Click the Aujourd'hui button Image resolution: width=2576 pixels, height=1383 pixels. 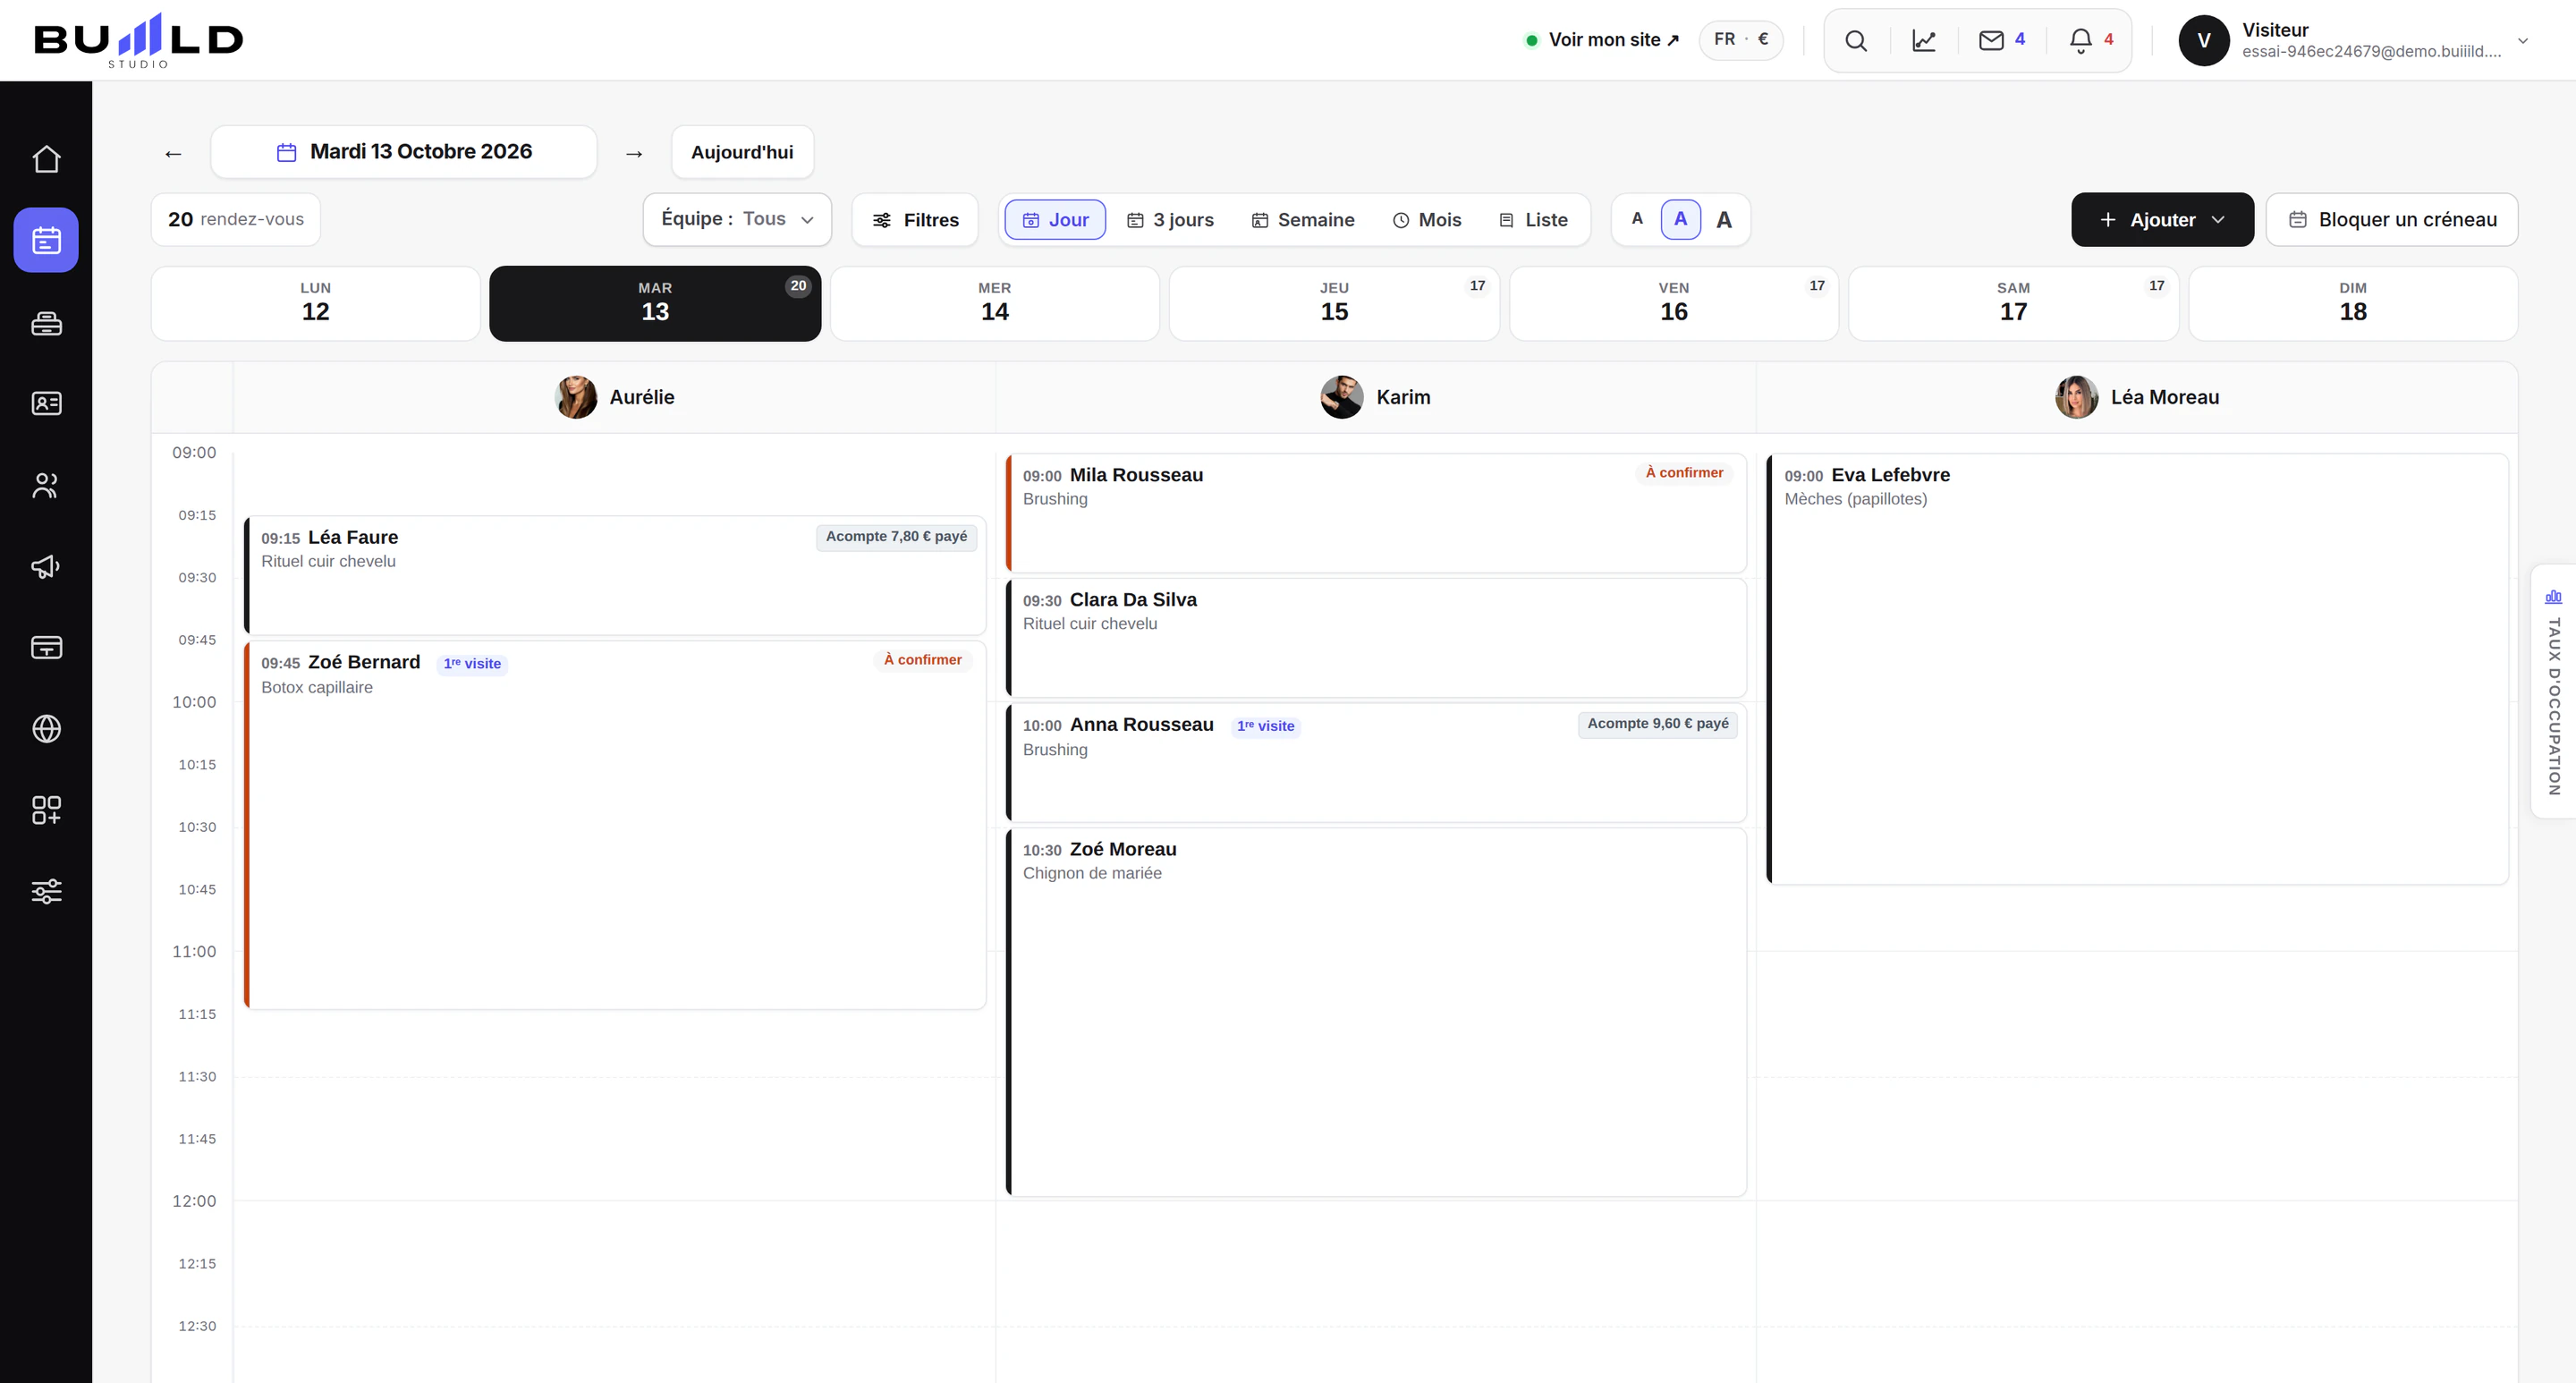tap(742, 152)
